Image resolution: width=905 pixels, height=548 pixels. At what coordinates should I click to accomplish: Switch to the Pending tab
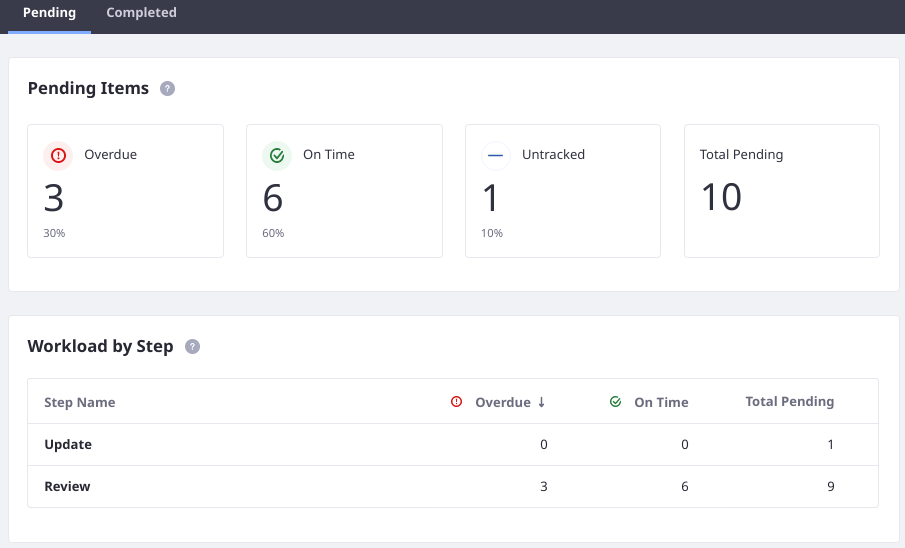(50, 13)
